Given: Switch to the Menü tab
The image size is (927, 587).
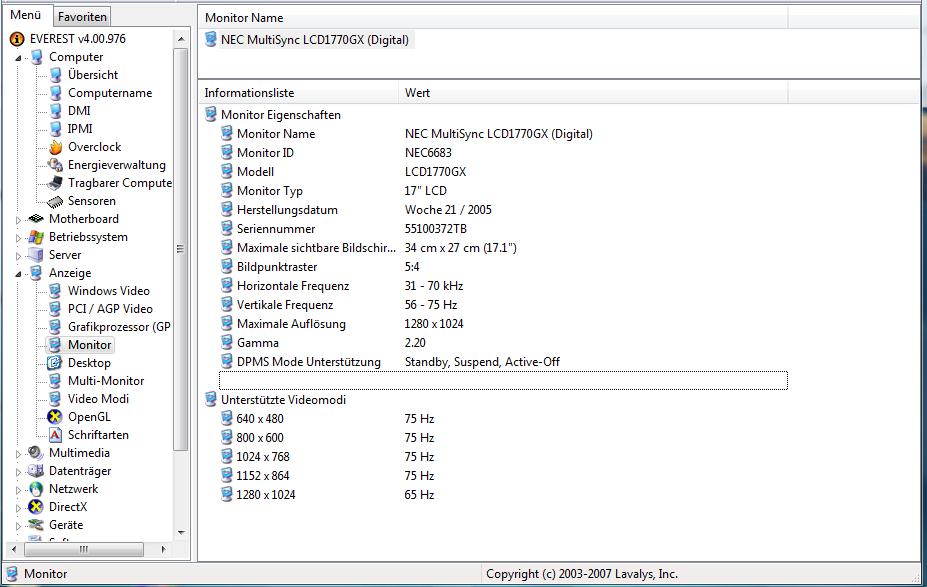Looking at the screenshot, I should pyautogui.click(x=26, y=15).
